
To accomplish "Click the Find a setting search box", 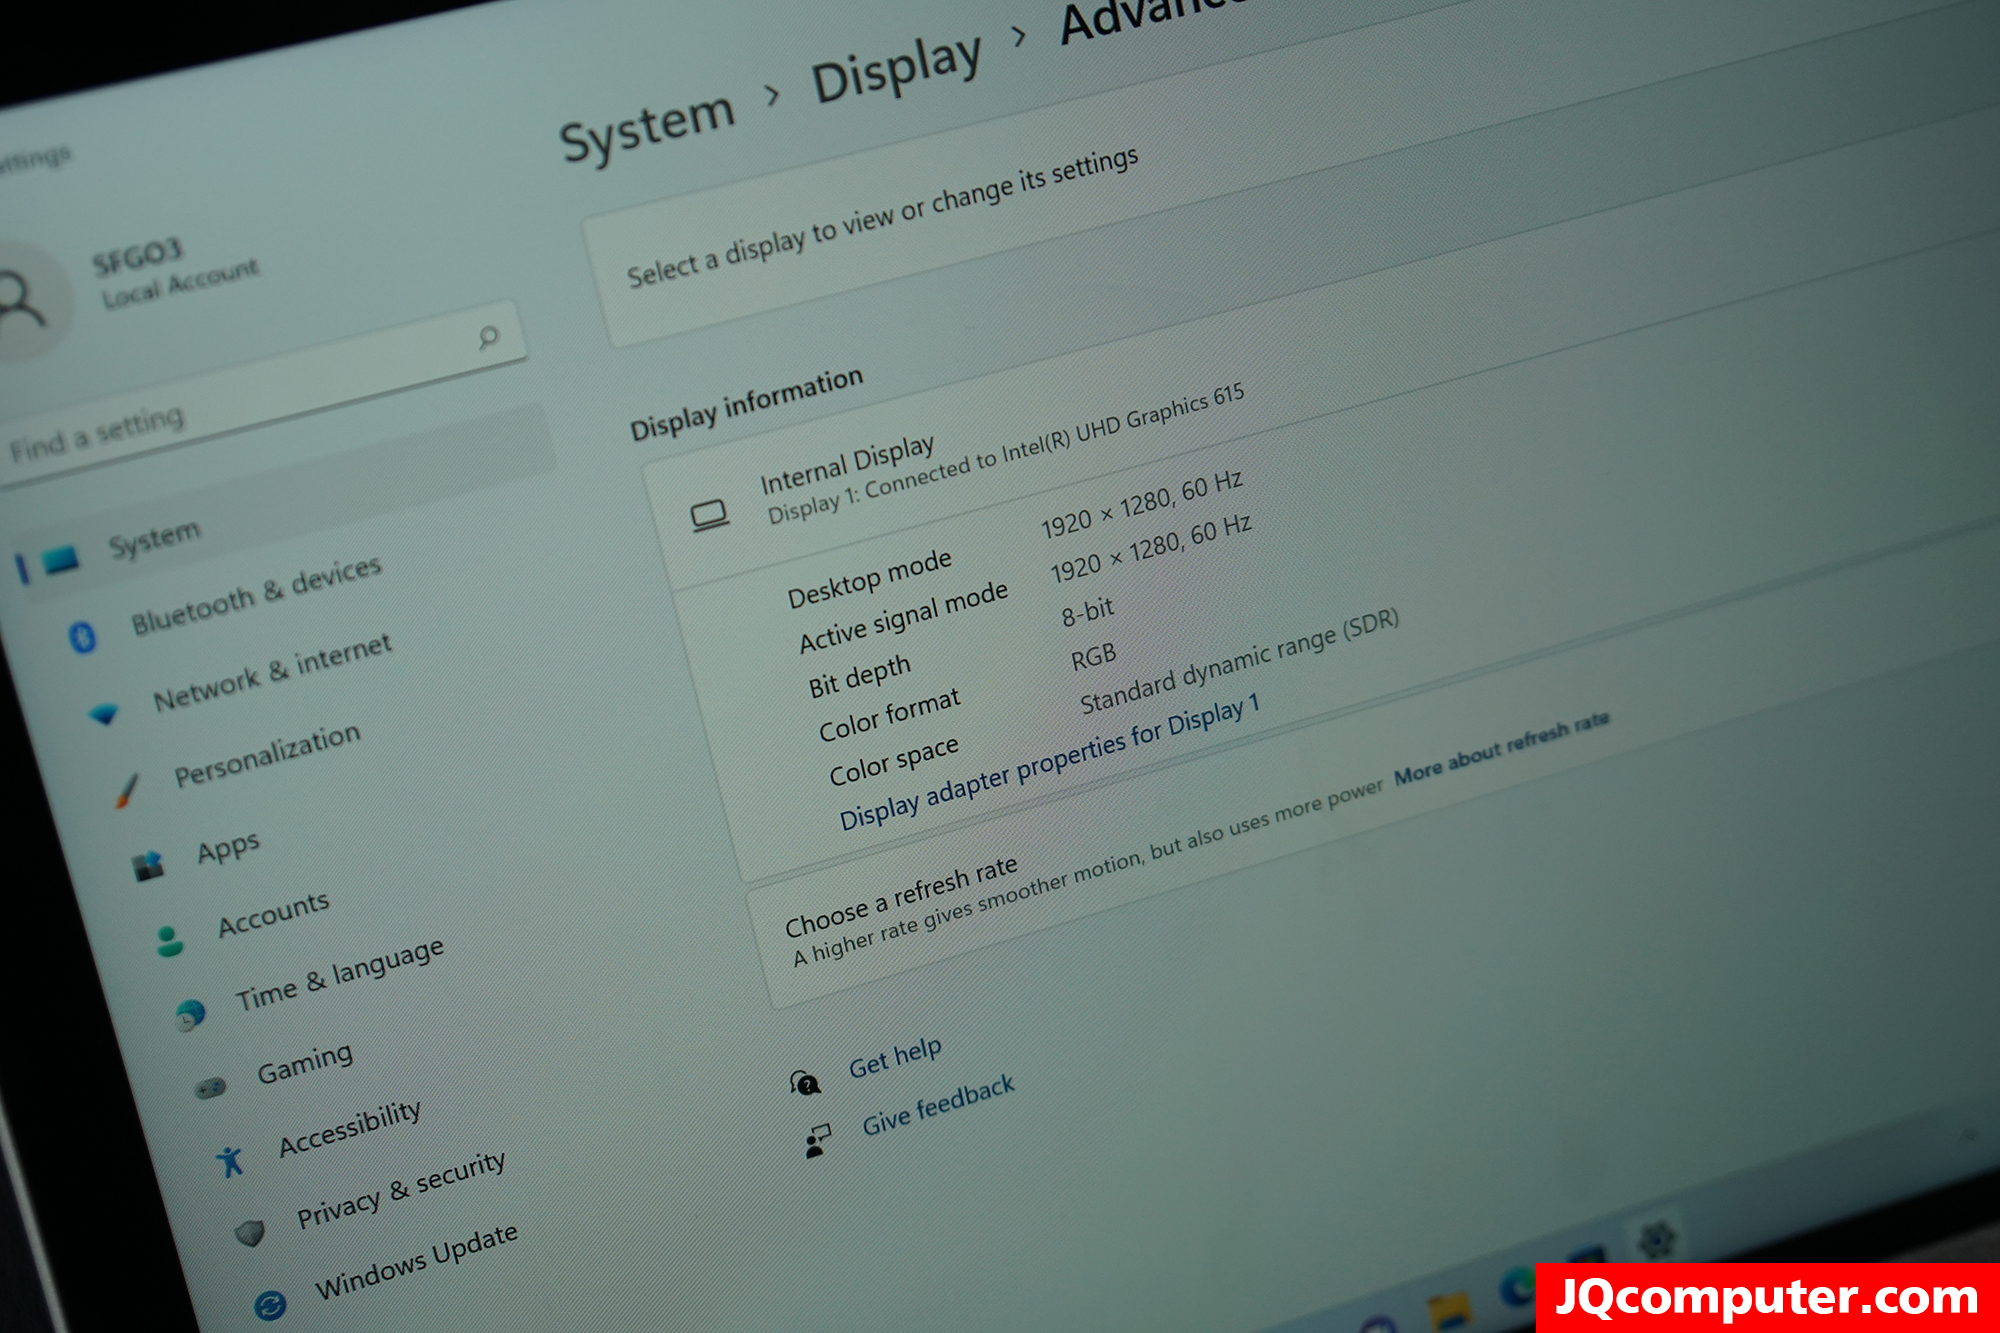I will 262,395.
